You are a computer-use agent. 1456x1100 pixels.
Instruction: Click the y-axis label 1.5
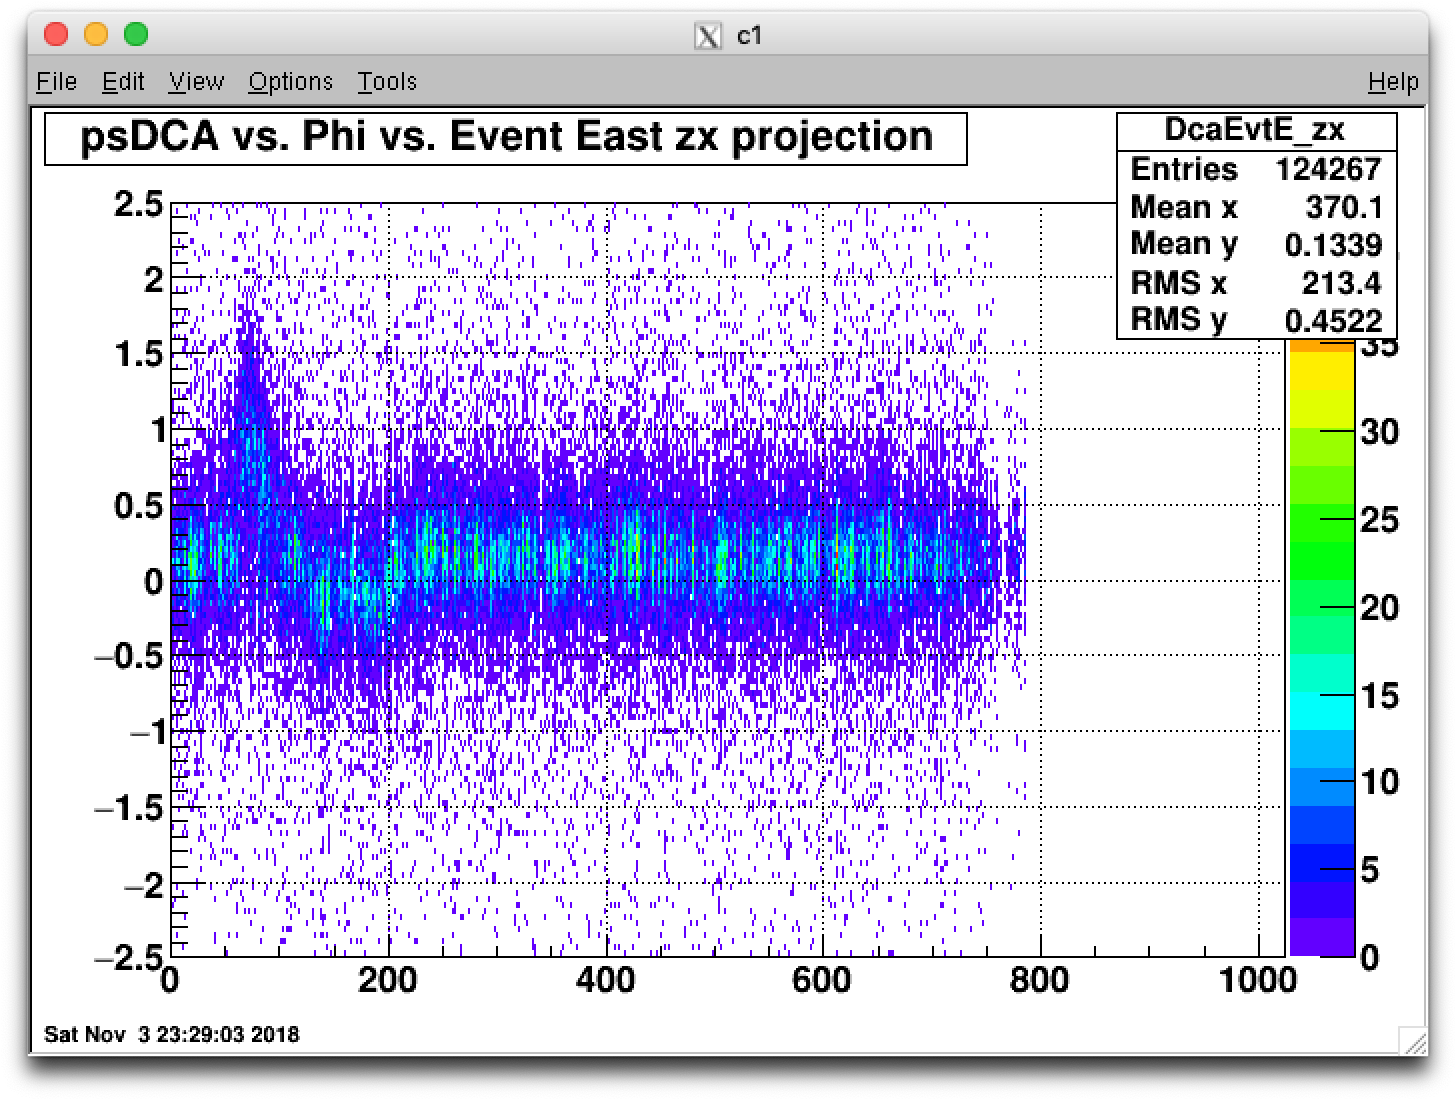[x=139, y=354]
